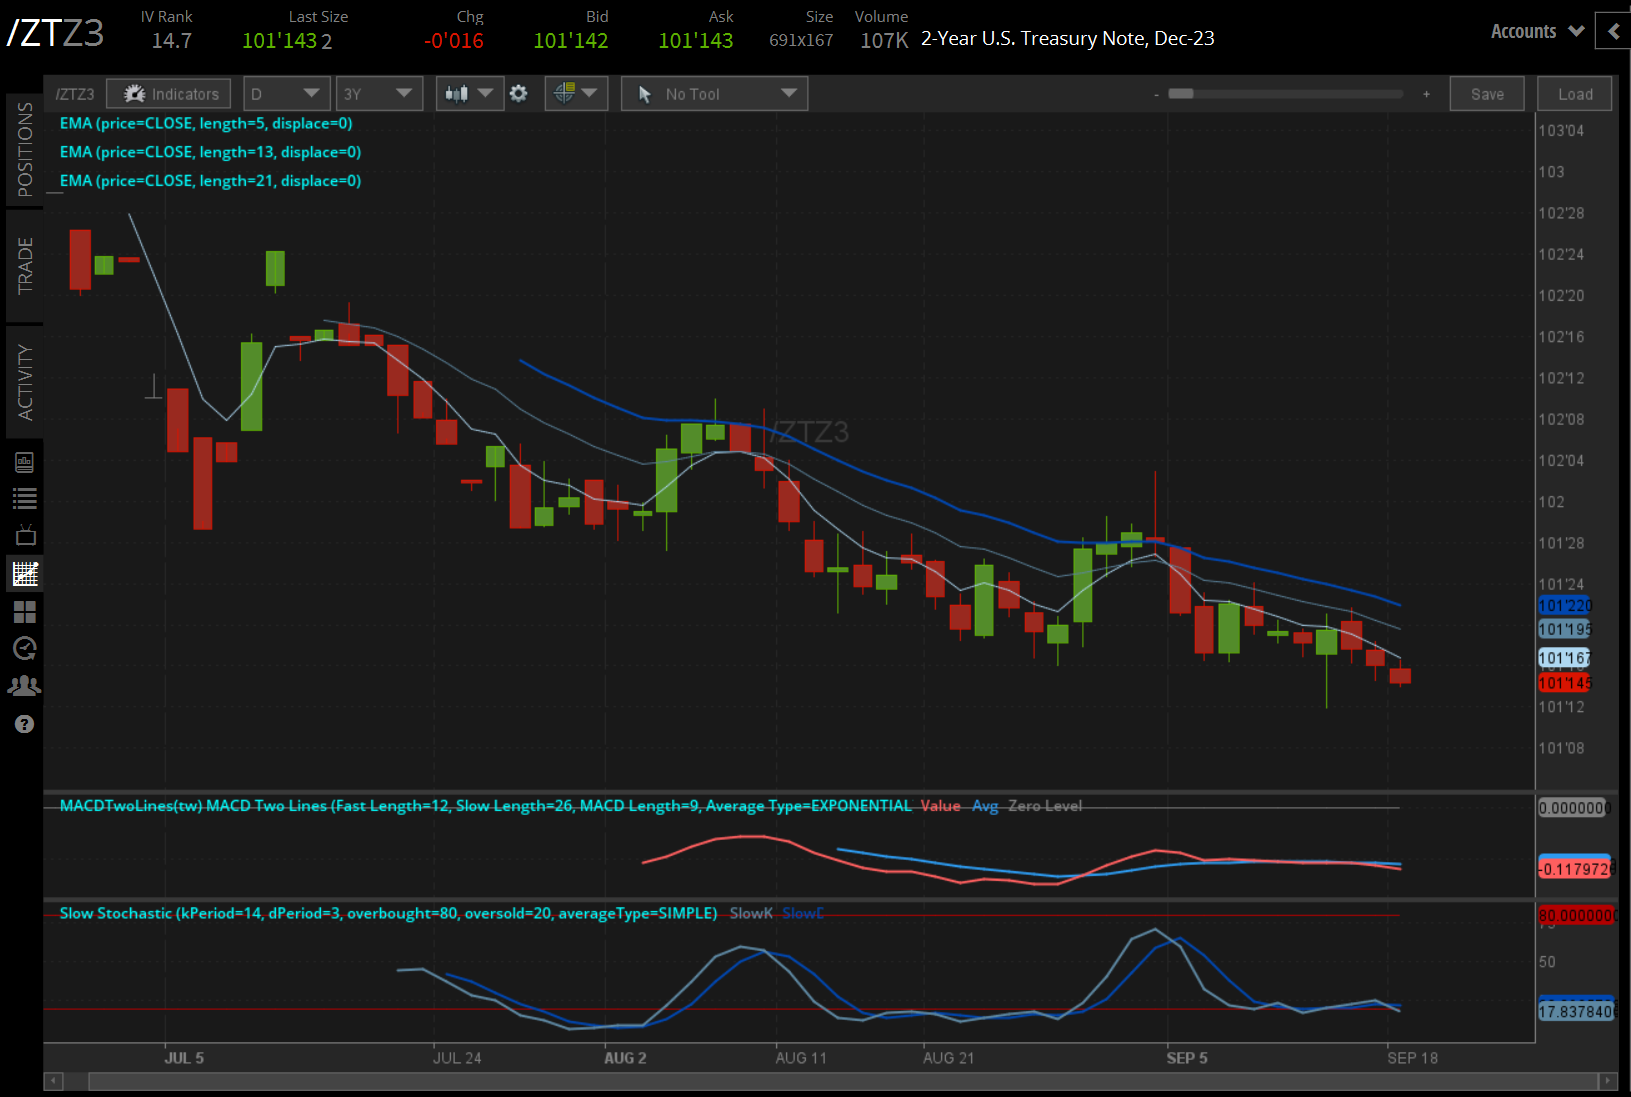1631x1097 pixels.
Task: Open the POSITIONS side tab
Action: click(x=25, y=150)
